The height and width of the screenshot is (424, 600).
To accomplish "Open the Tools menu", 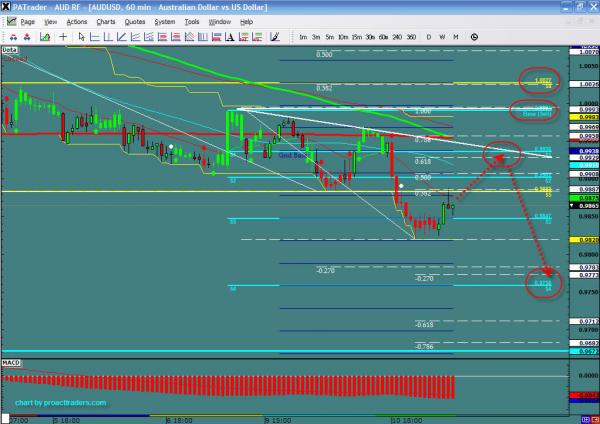I will tap(192, 20).
